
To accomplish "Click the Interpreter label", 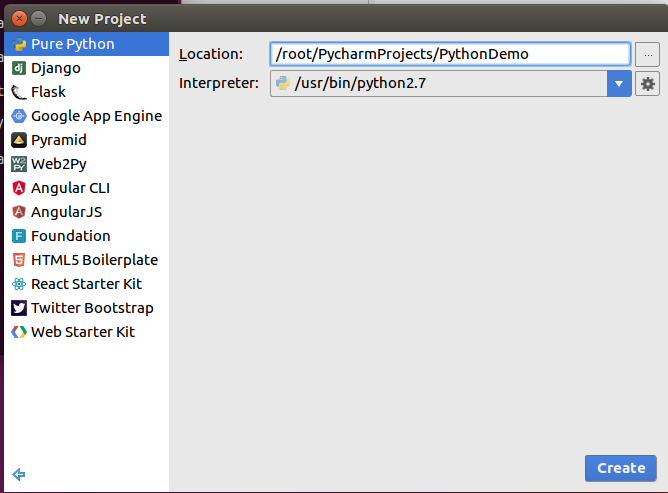I will 219,83.
